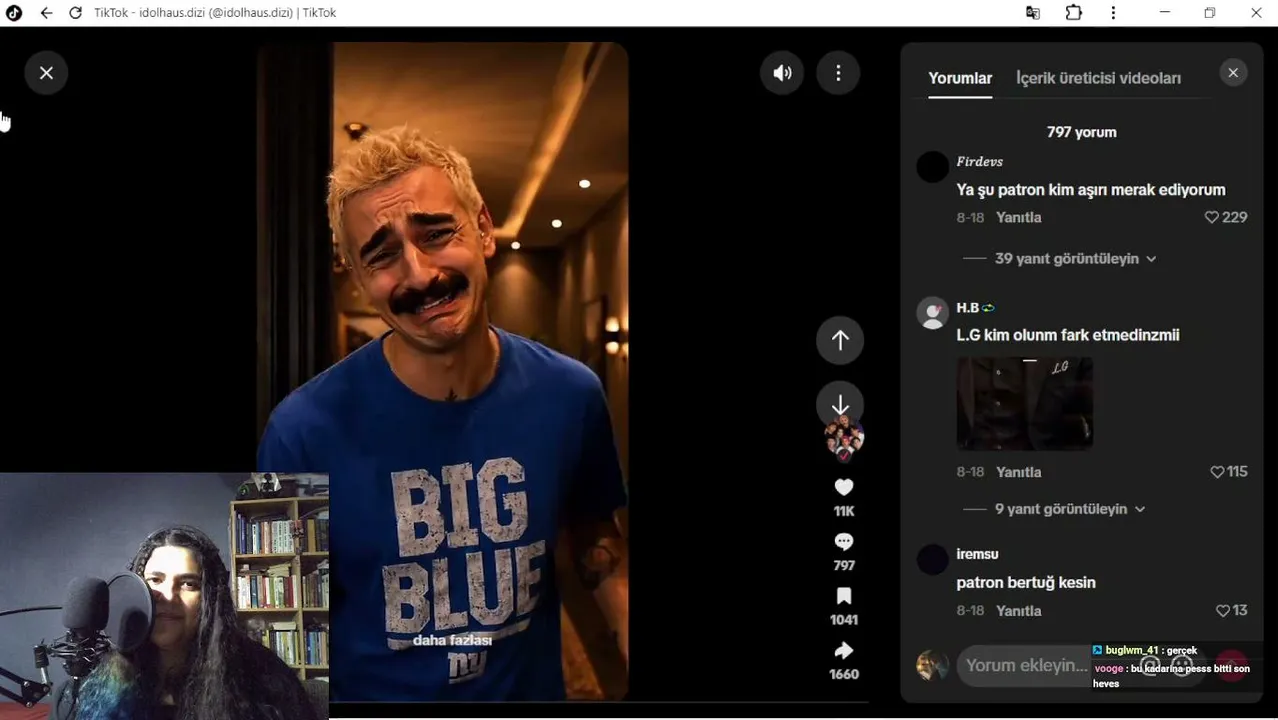Share the video with the arrow icon
1278x720 pixels.
844,650
